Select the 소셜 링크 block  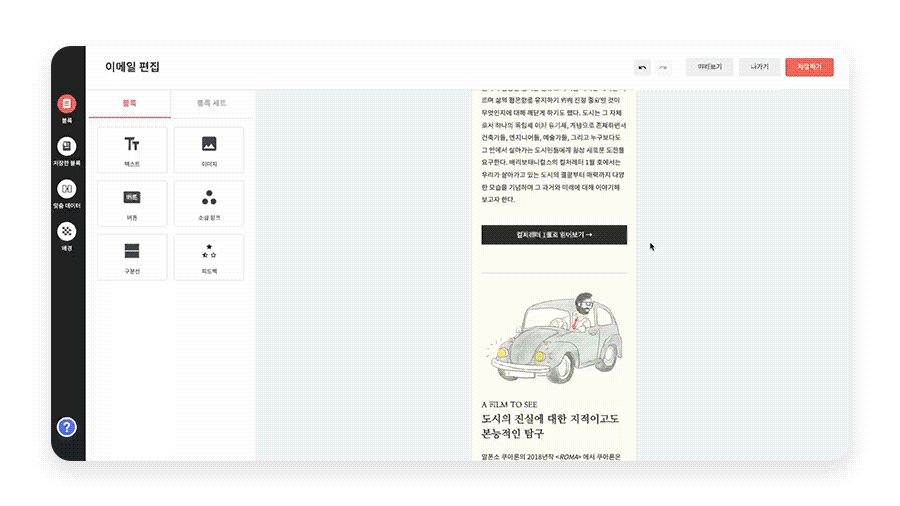click(209, 203)
